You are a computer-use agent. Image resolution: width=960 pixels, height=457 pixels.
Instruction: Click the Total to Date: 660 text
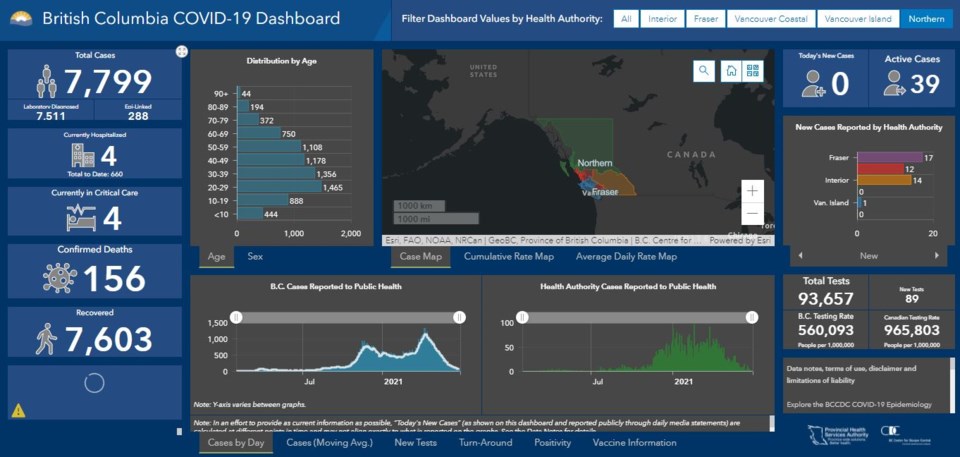tap(94, 174)
